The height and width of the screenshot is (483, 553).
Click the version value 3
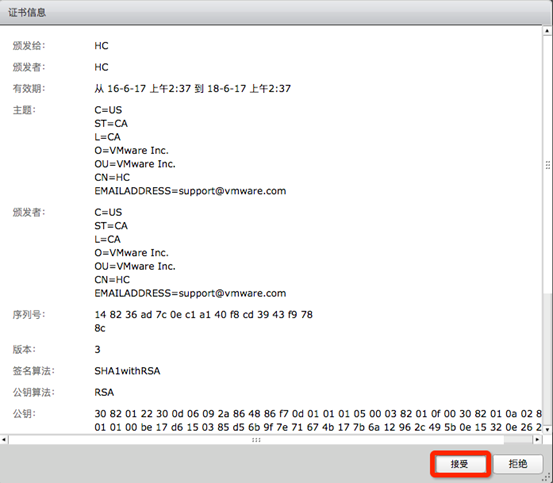[x=97, y=349]
